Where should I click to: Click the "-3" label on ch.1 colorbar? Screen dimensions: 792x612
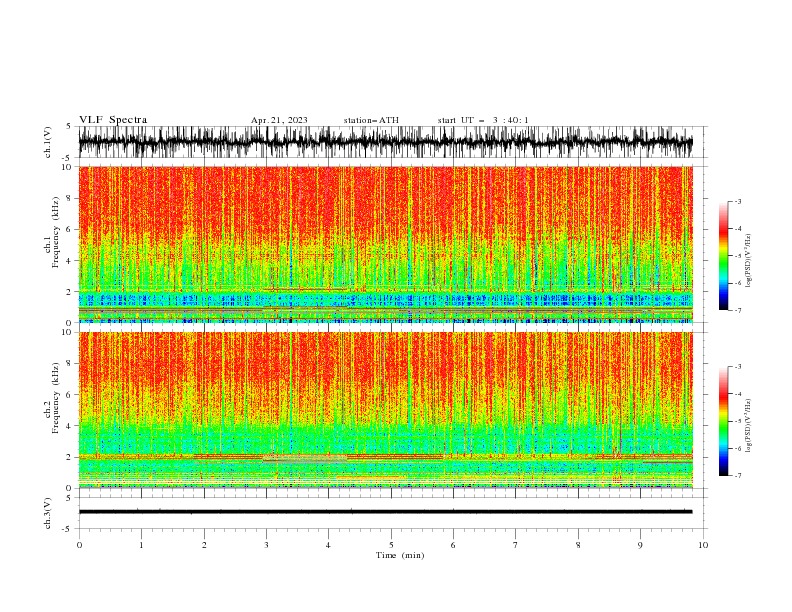tap(737, 201)
